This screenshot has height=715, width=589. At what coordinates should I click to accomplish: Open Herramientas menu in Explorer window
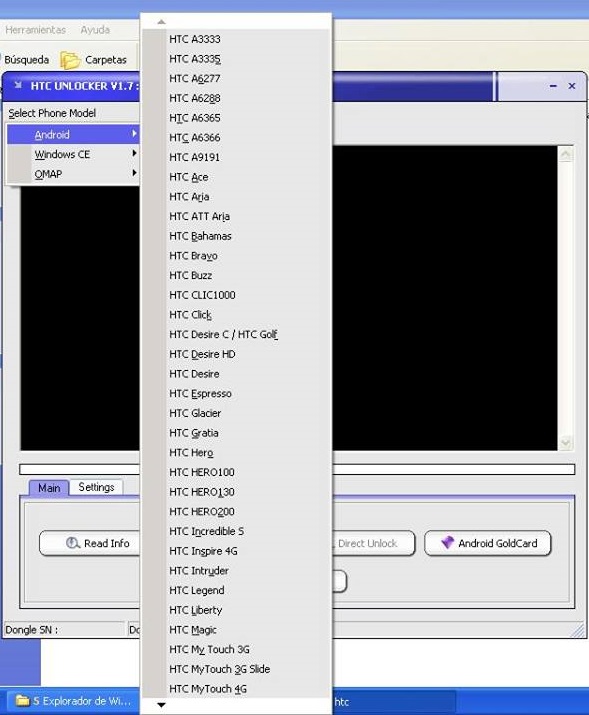36,30
